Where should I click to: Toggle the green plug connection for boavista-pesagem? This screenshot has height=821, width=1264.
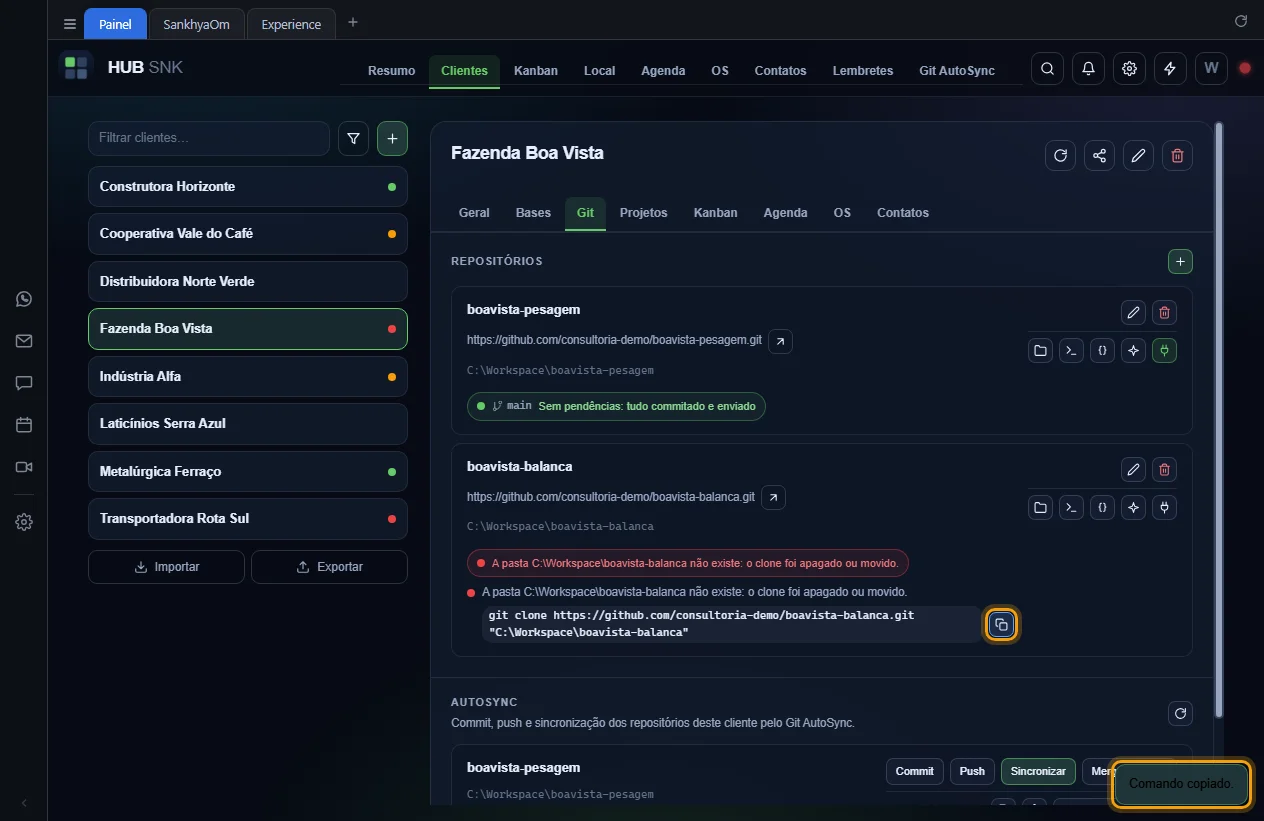1164,351
